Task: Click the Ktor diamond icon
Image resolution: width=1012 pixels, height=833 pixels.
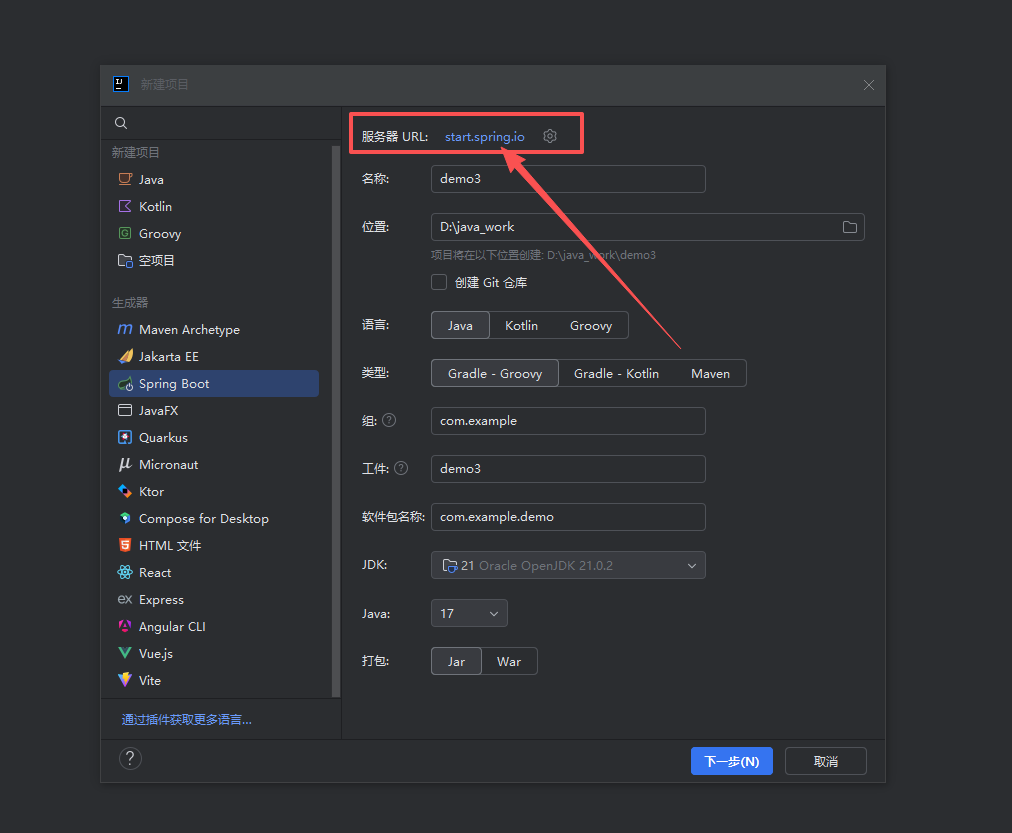Action: [x=125, y=492]
